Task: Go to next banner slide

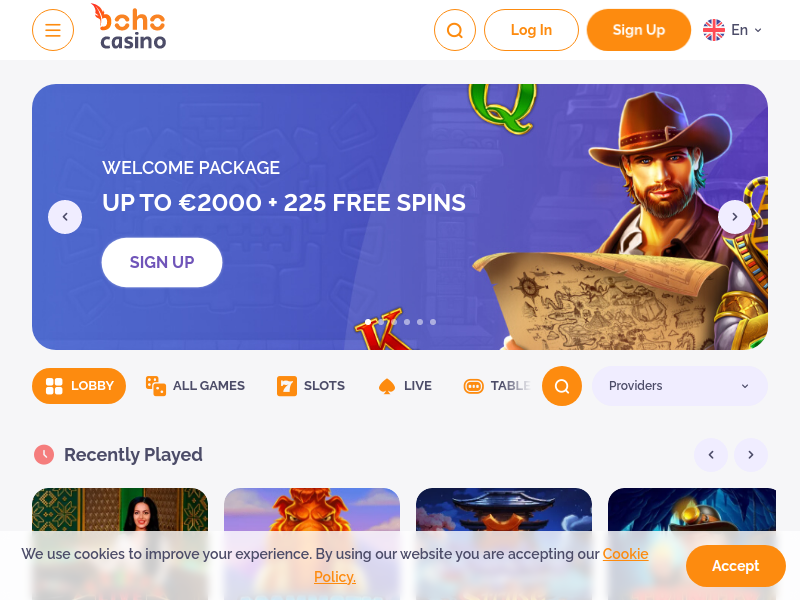Action: point(735,217)
